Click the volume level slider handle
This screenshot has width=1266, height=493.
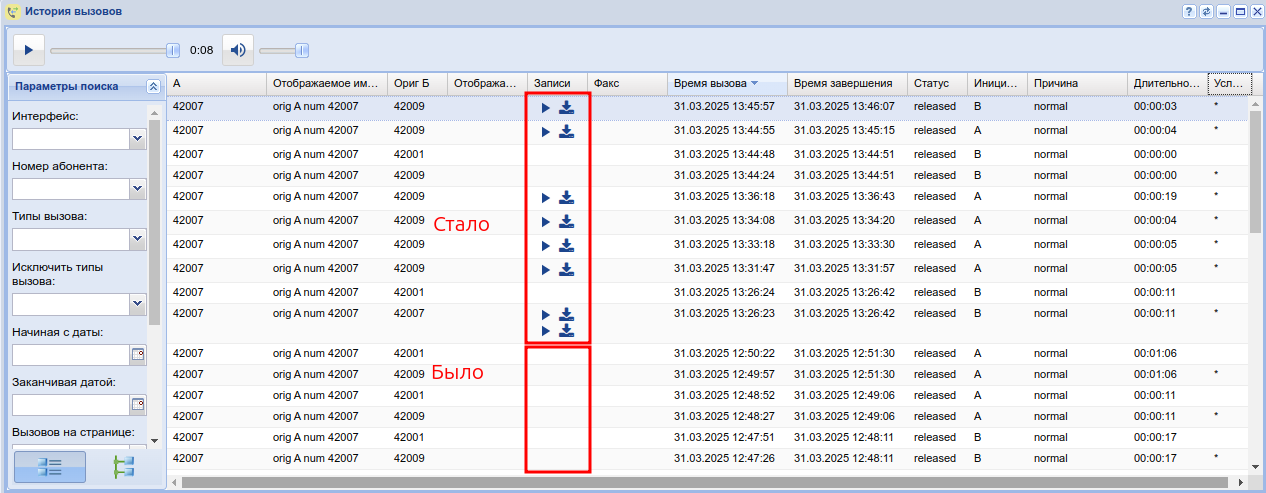[301, 49]
